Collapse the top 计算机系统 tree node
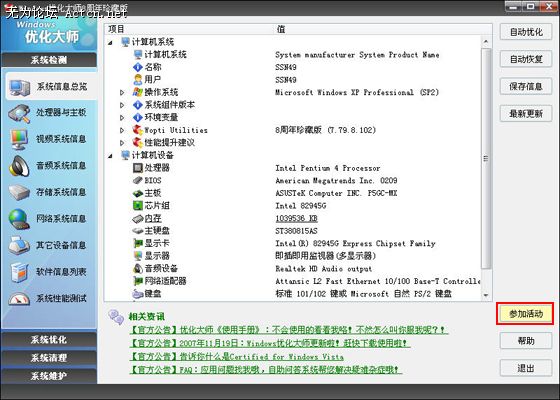The image size is (560, 400). [x=110, y=42]
